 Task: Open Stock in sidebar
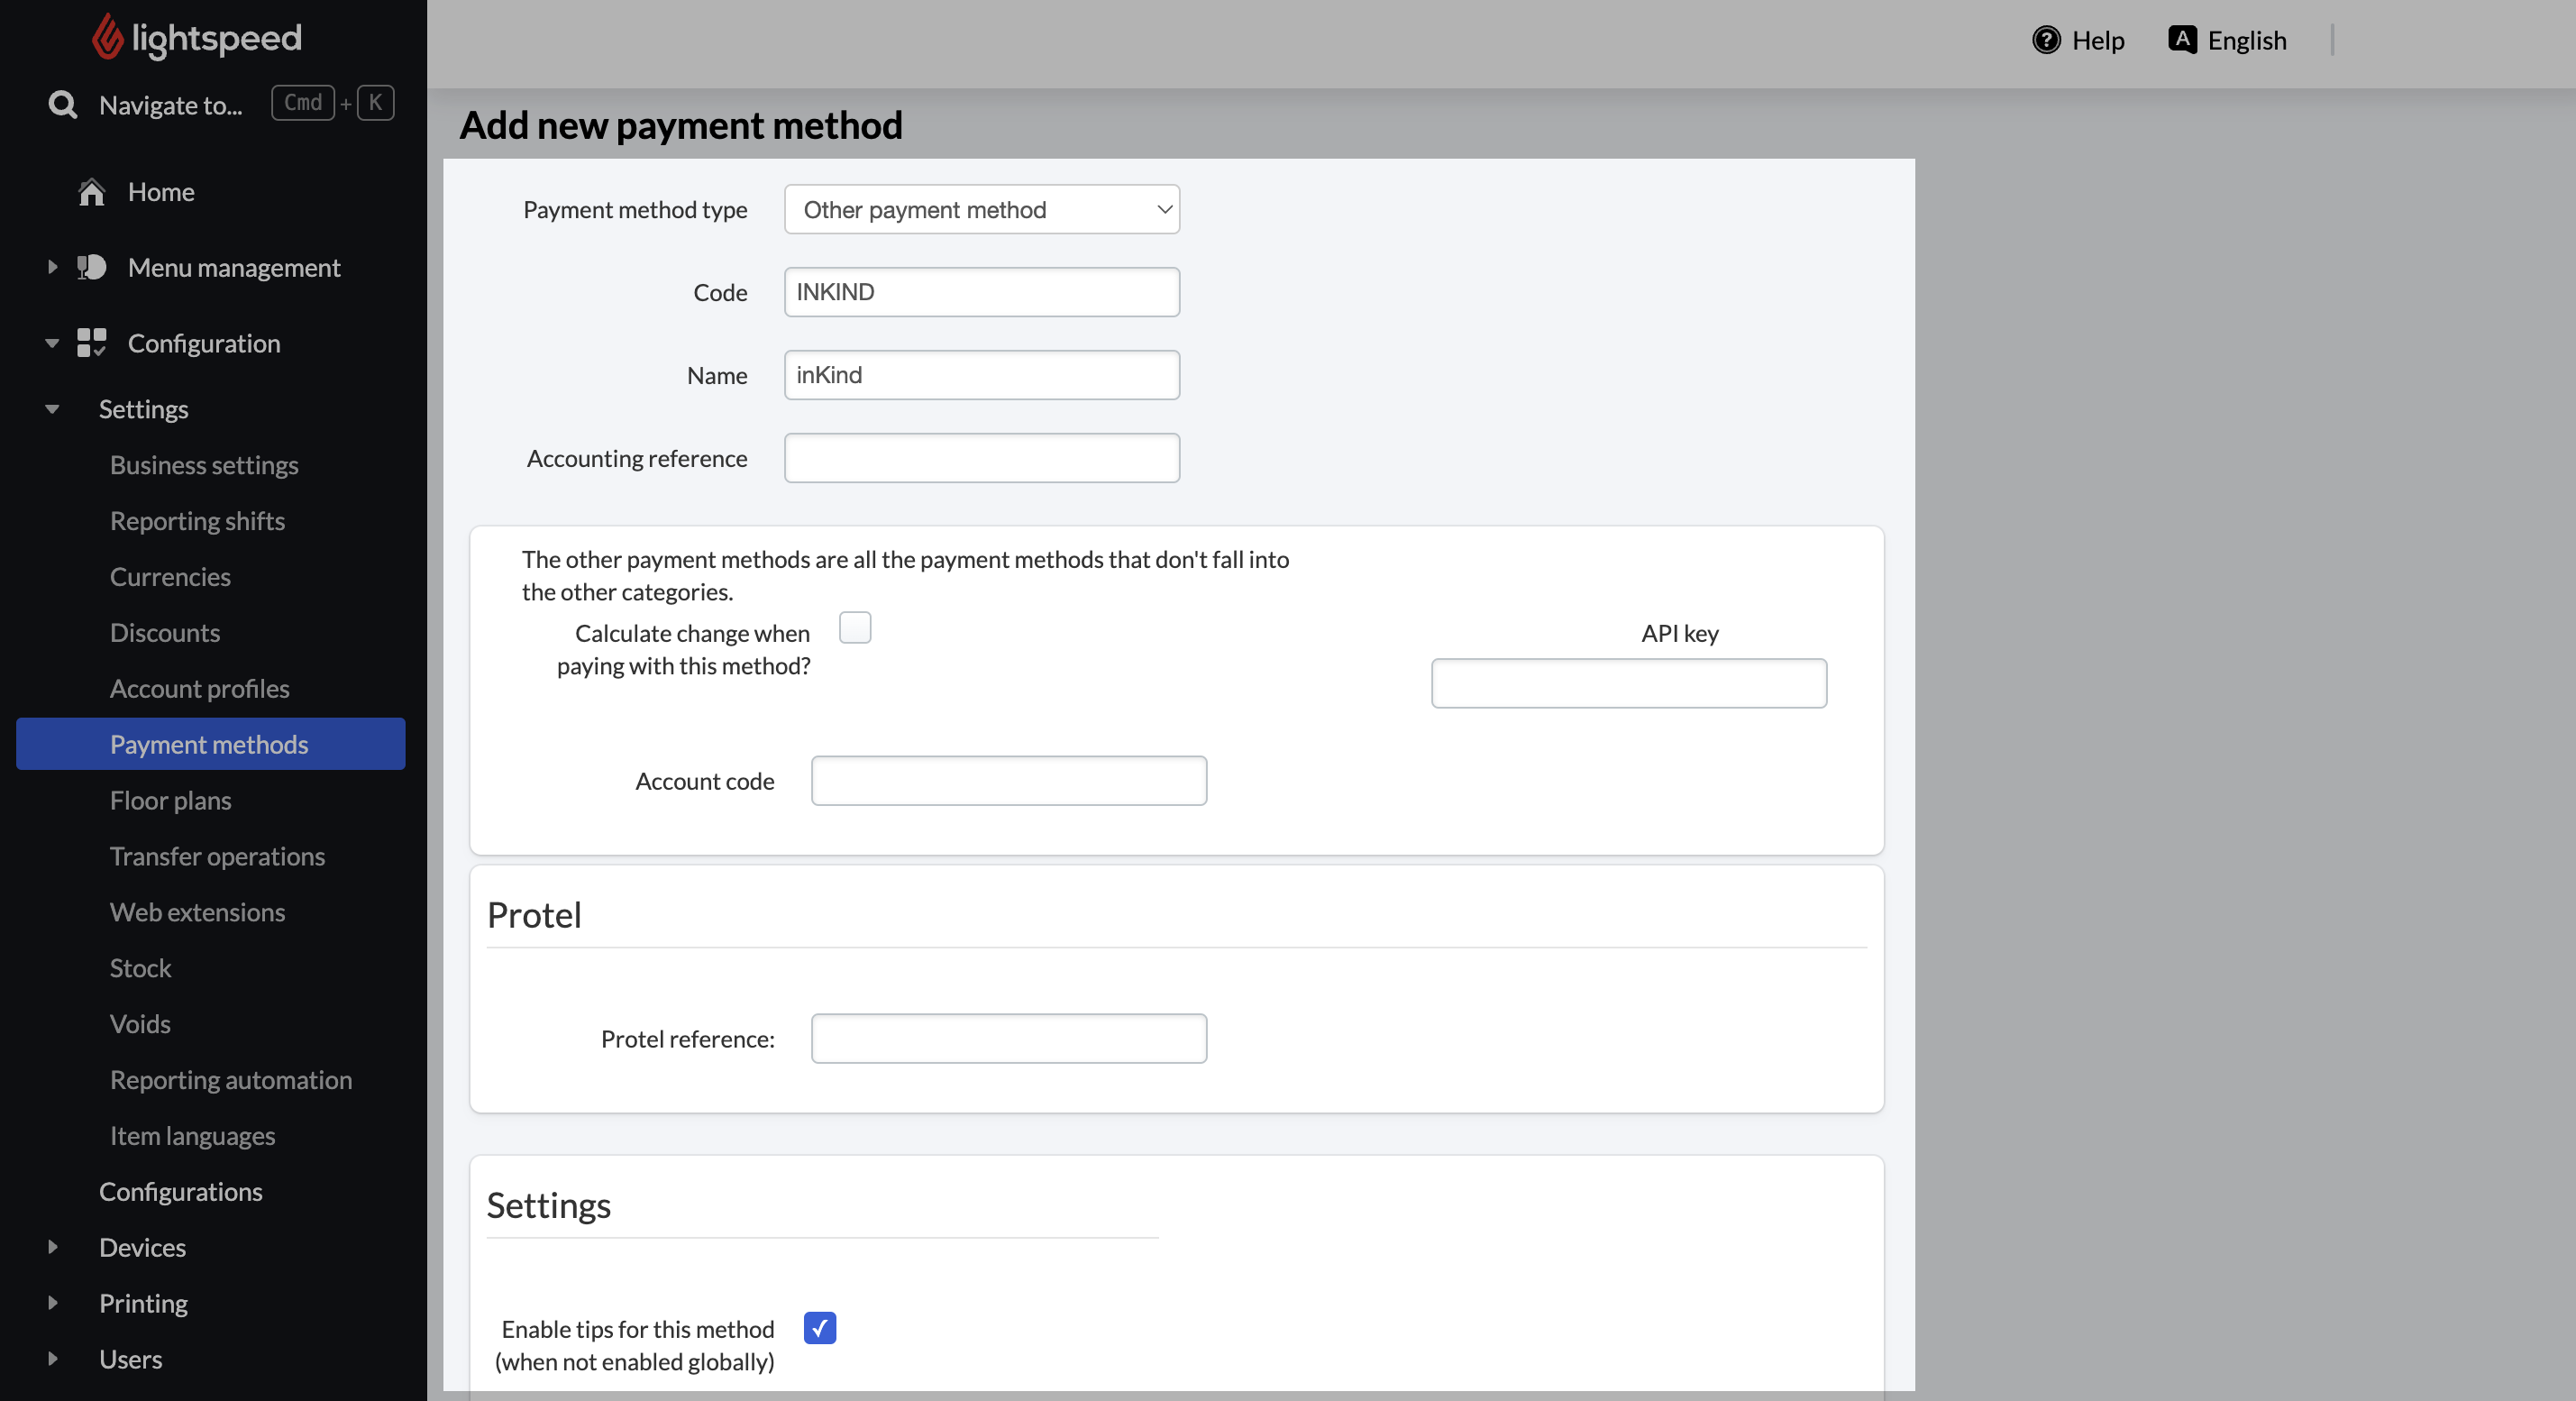point(140,968)
